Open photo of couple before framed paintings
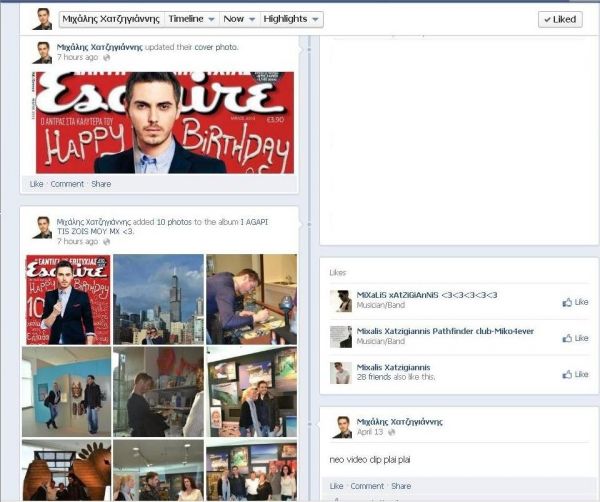Viewport: 600px width, 502px height. (251, 392)
